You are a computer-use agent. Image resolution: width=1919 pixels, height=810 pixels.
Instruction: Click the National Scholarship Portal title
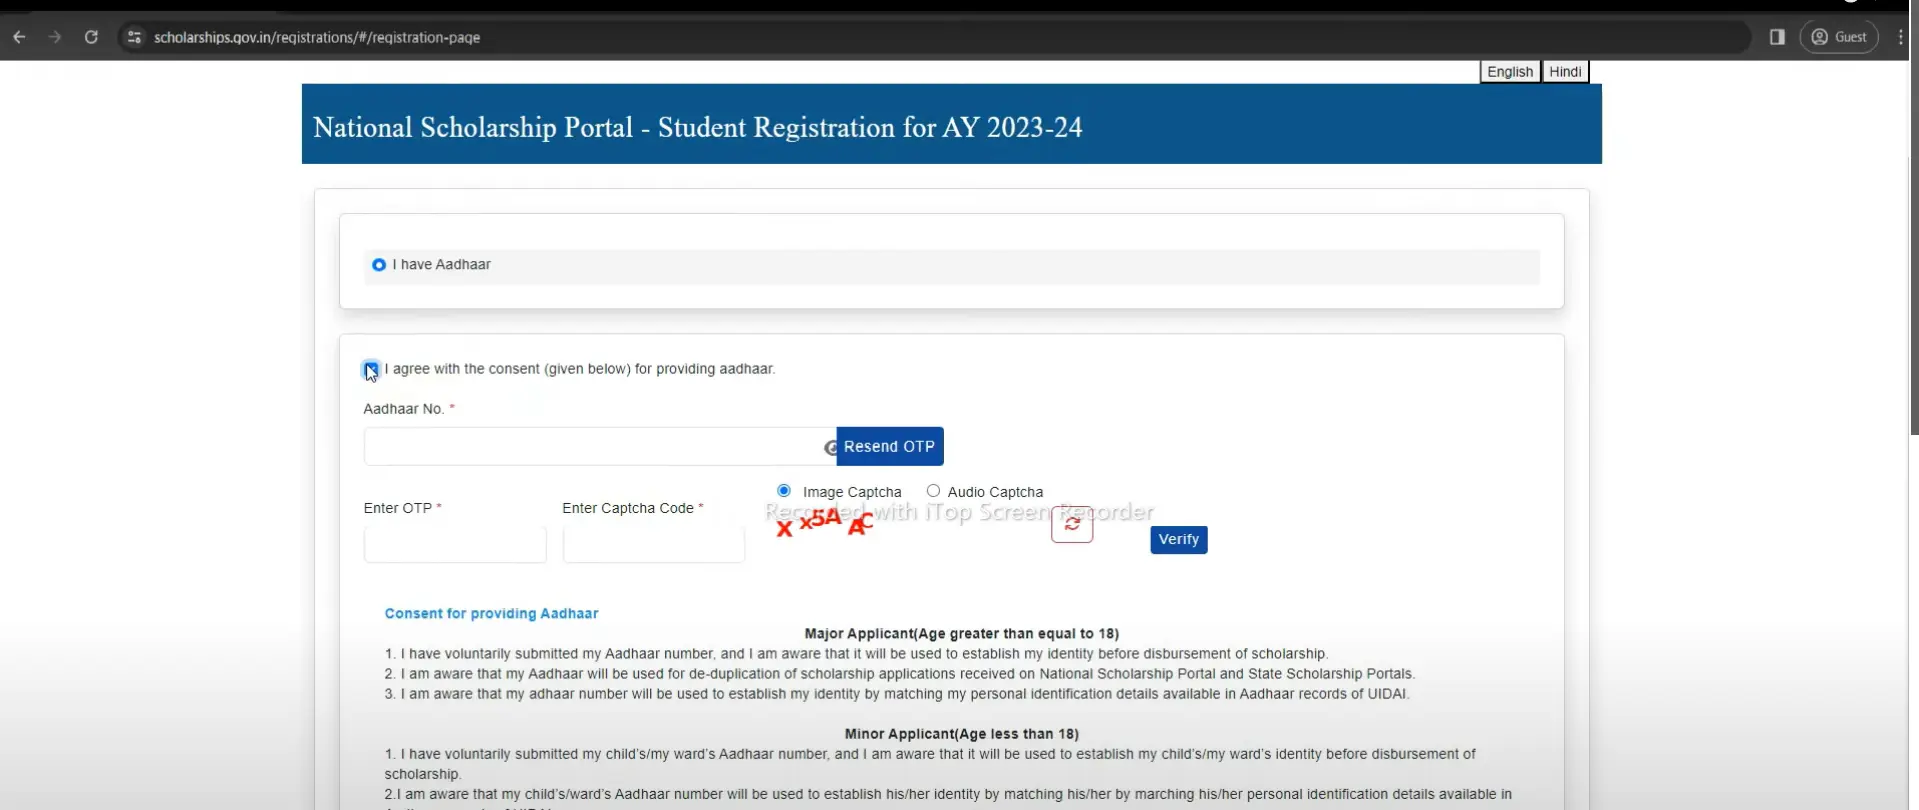[x=698, y=127]
